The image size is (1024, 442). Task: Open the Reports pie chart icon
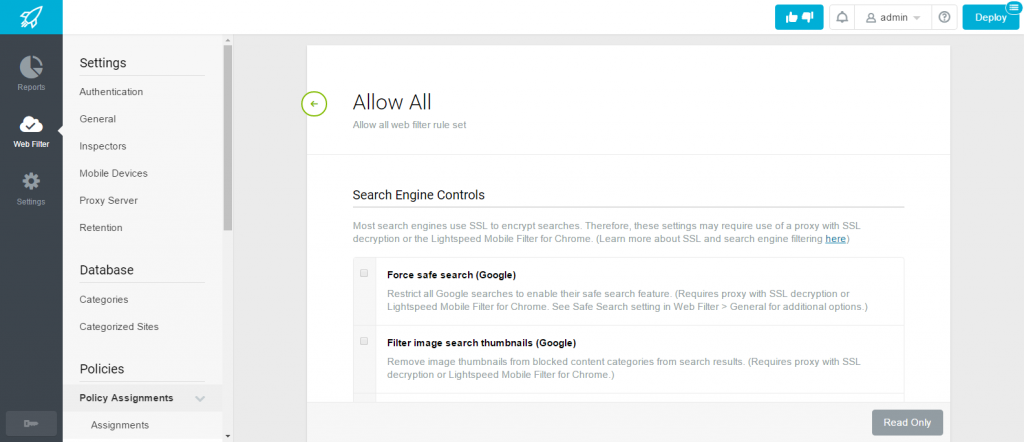31,67
